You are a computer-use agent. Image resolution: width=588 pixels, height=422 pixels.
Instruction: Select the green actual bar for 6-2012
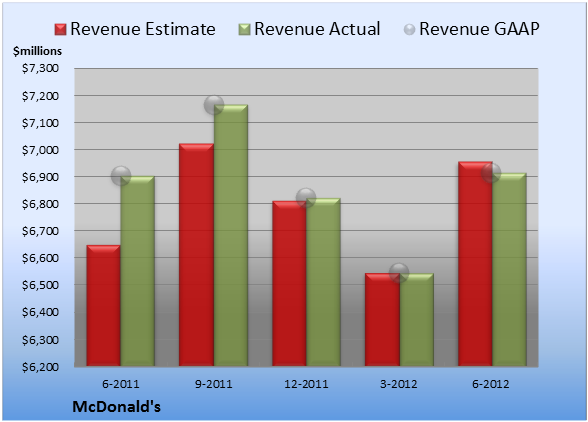tap(509, 269)
